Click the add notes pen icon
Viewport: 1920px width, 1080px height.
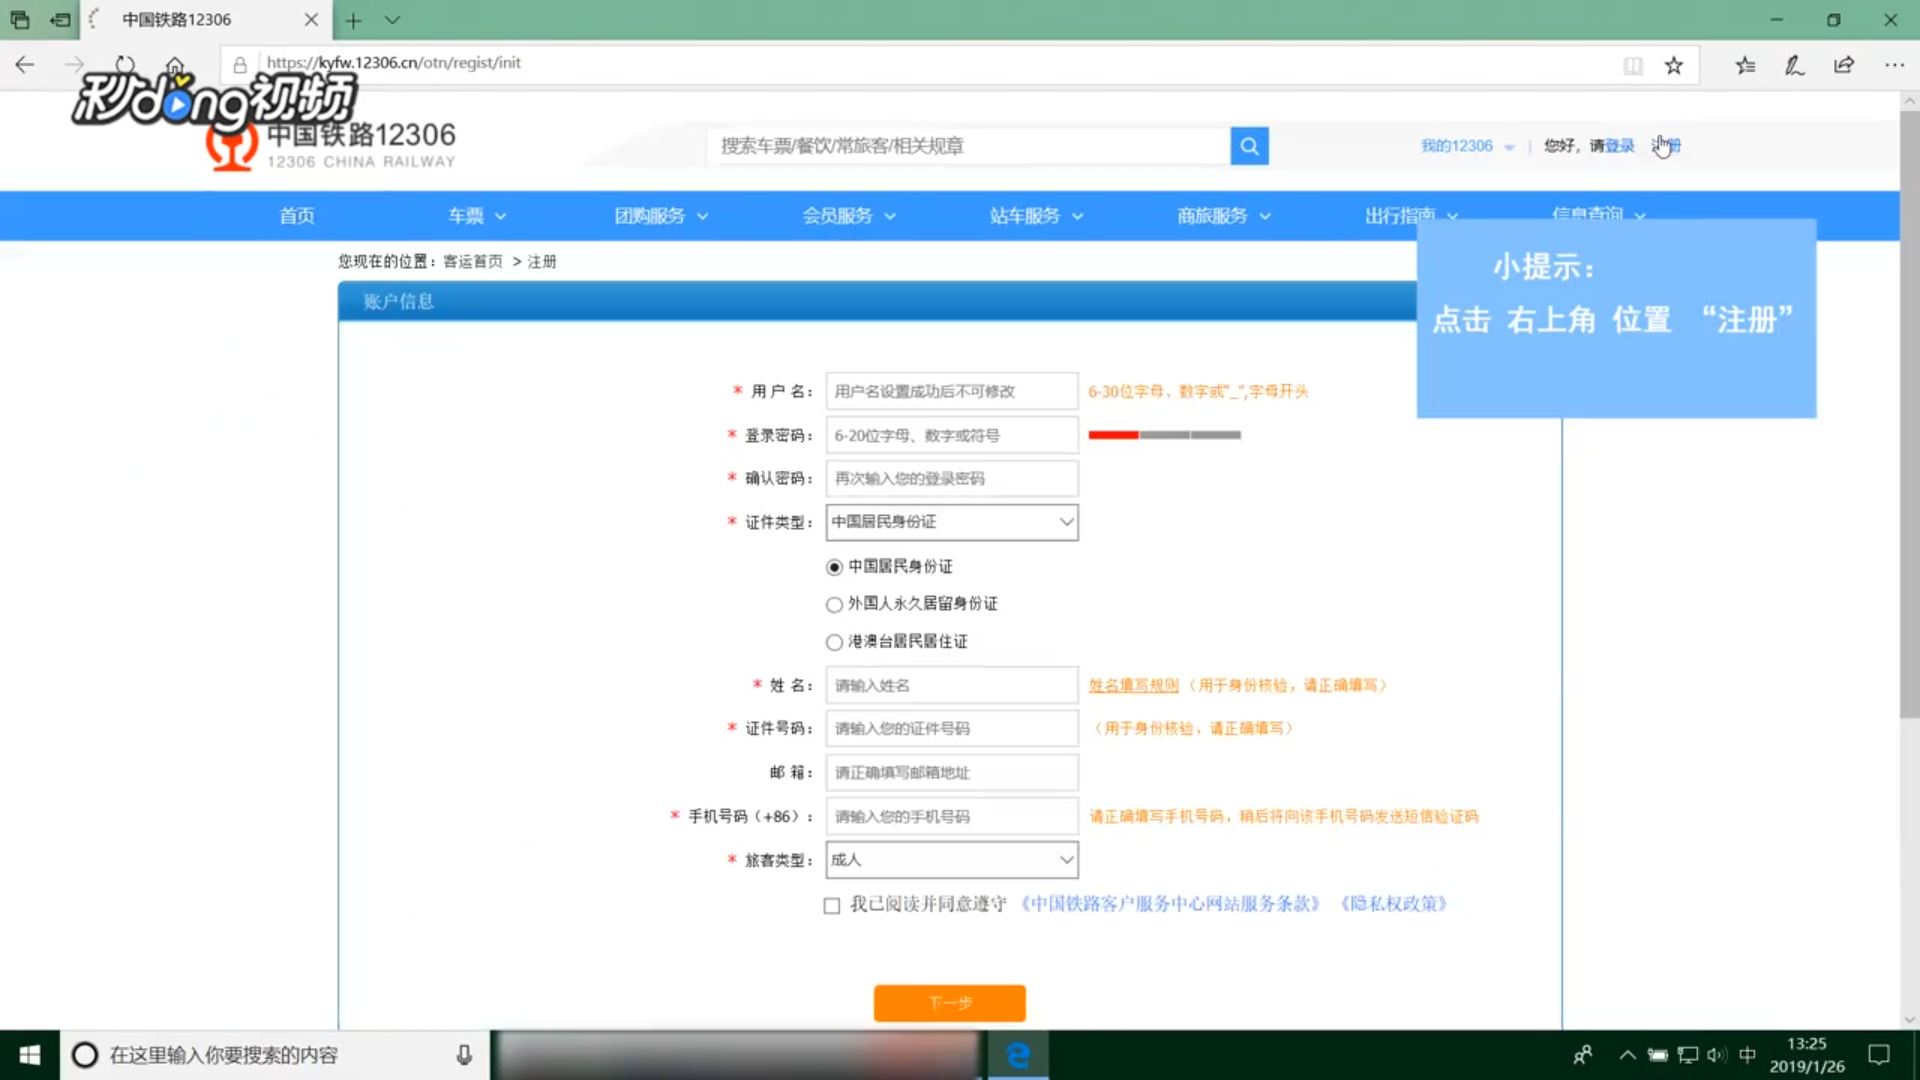point(1794,66)
